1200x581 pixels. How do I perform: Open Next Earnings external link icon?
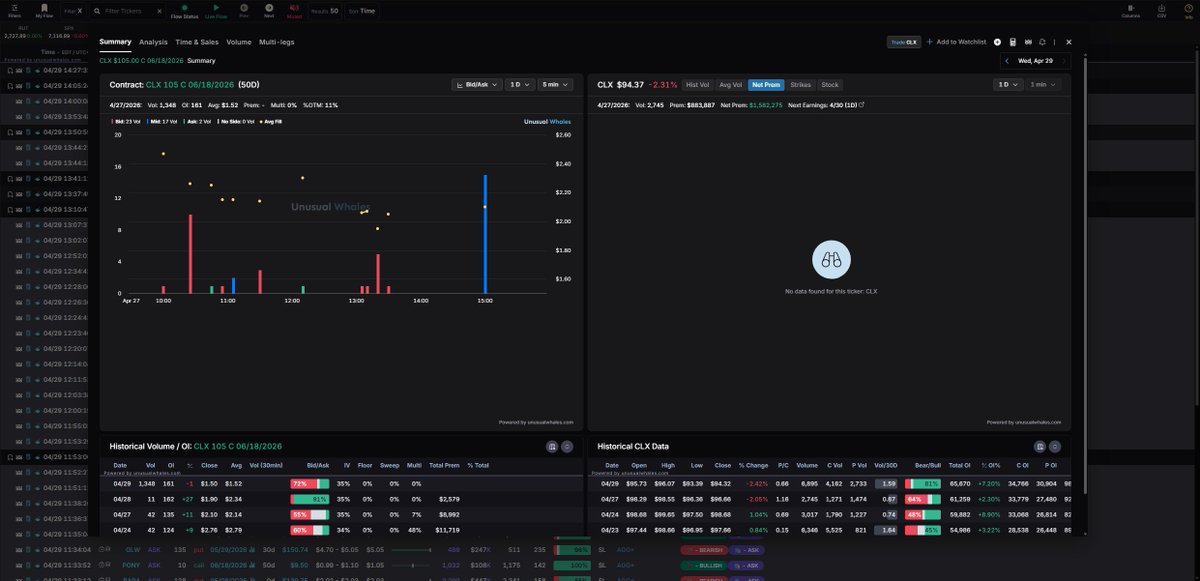pyautogui.click(x=862, y=104)
